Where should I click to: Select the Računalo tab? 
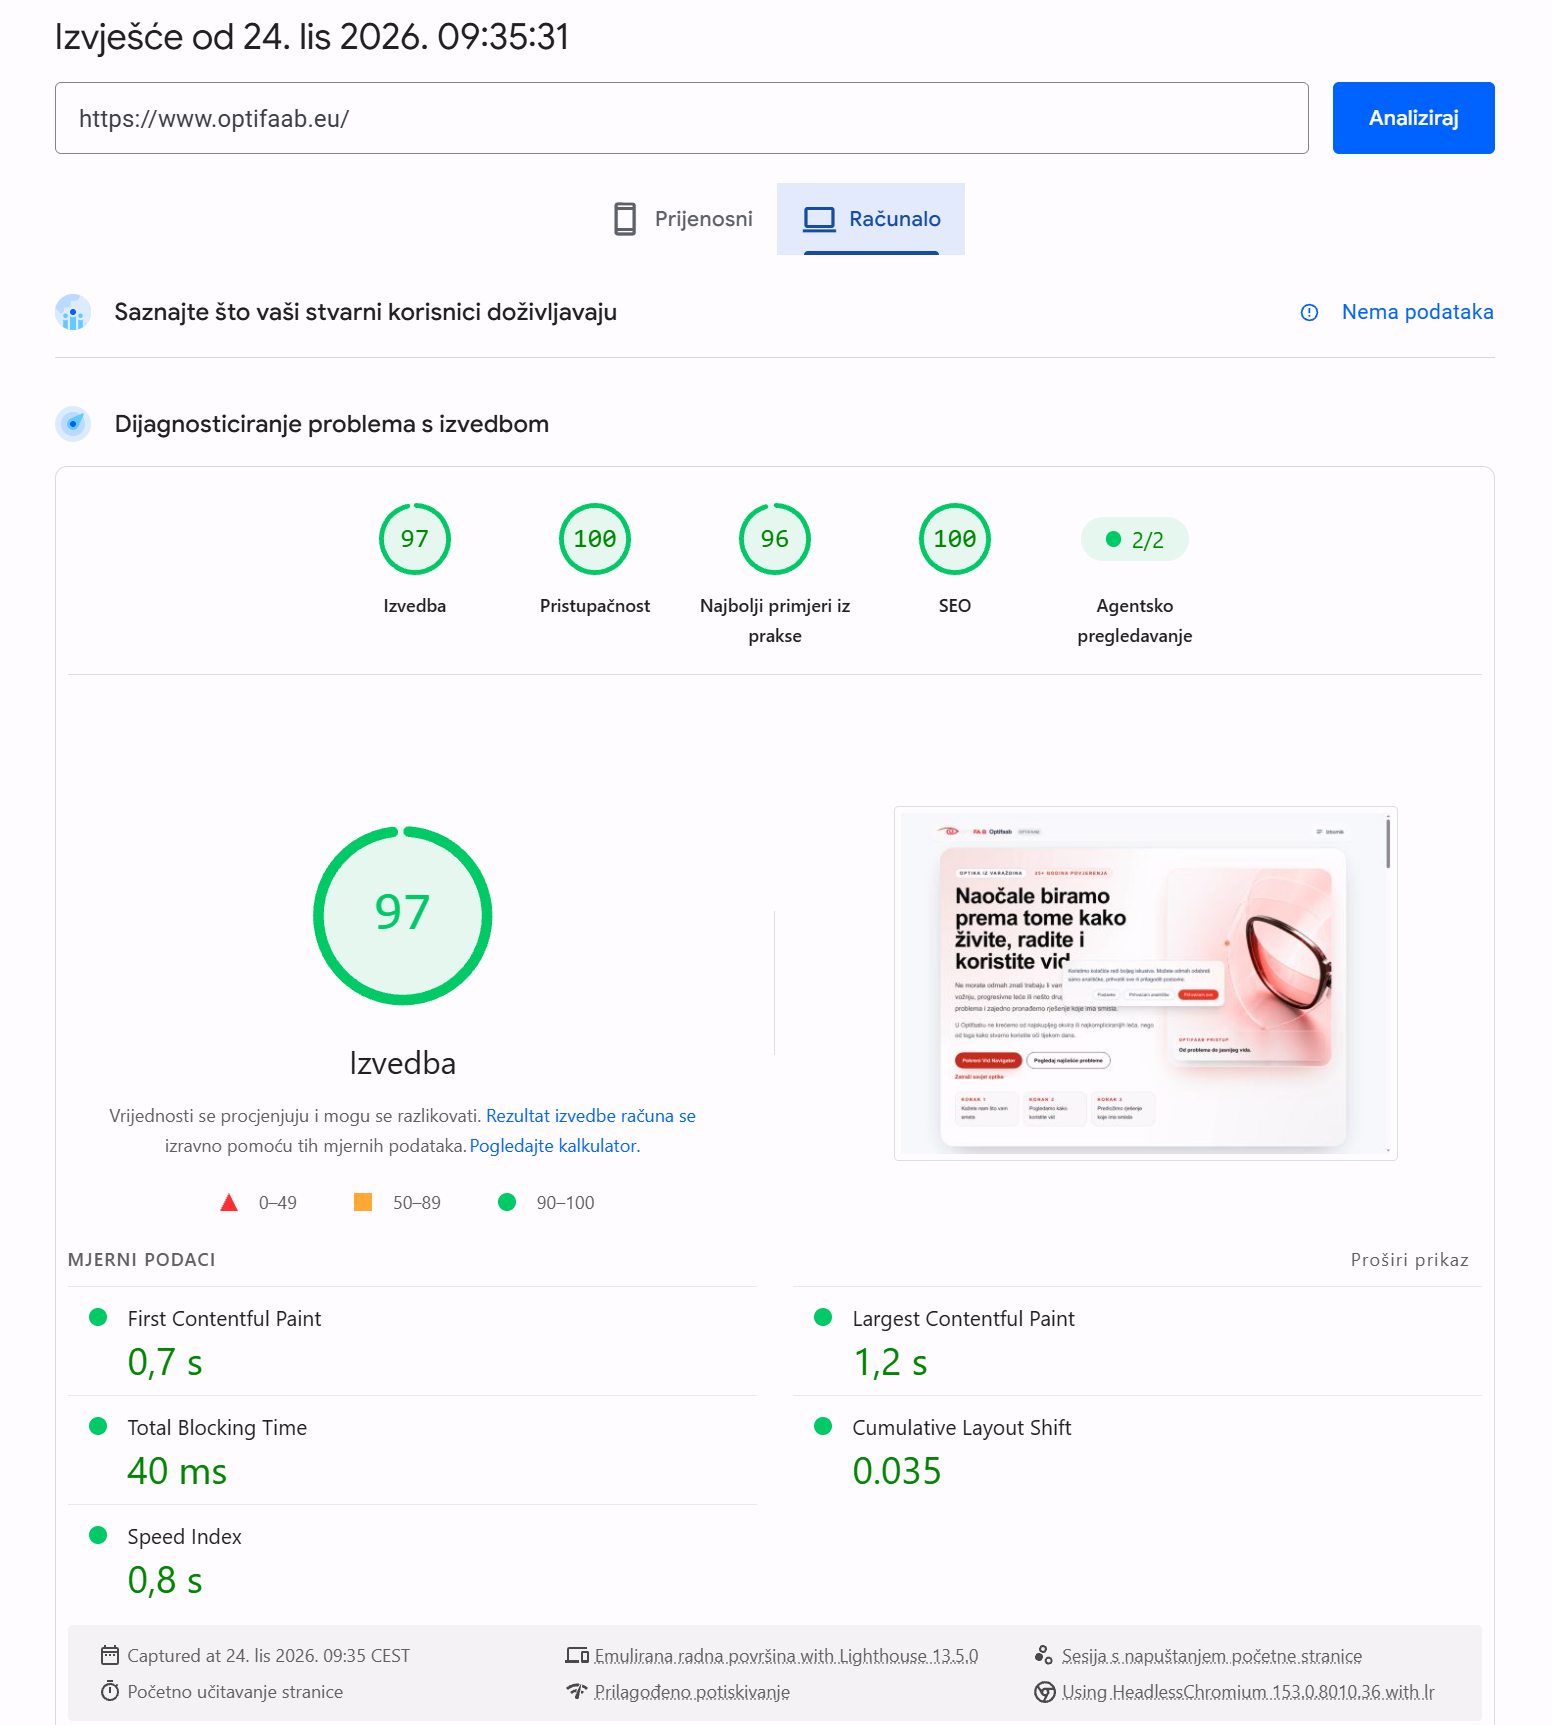pos(871,219)
